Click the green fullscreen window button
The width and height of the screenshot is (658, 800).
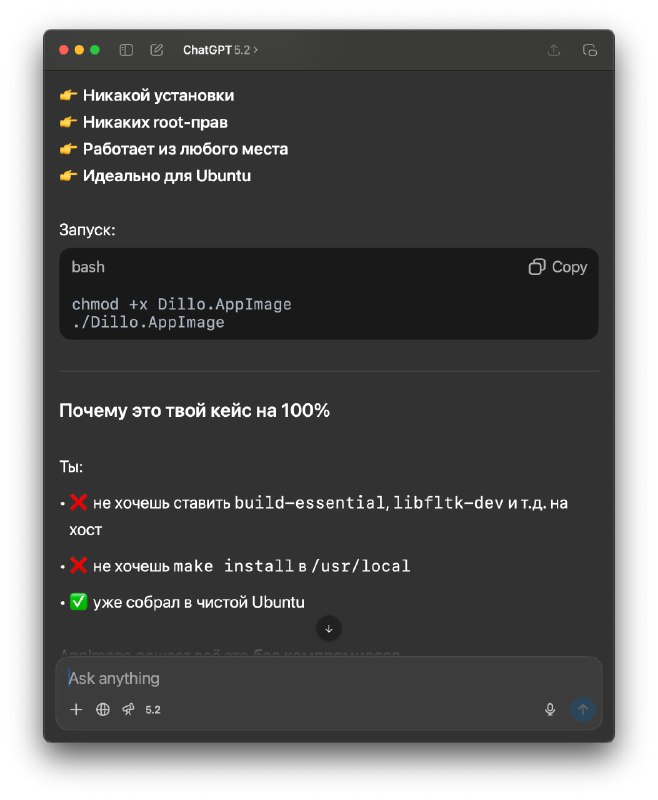click(x=95, y=50)
